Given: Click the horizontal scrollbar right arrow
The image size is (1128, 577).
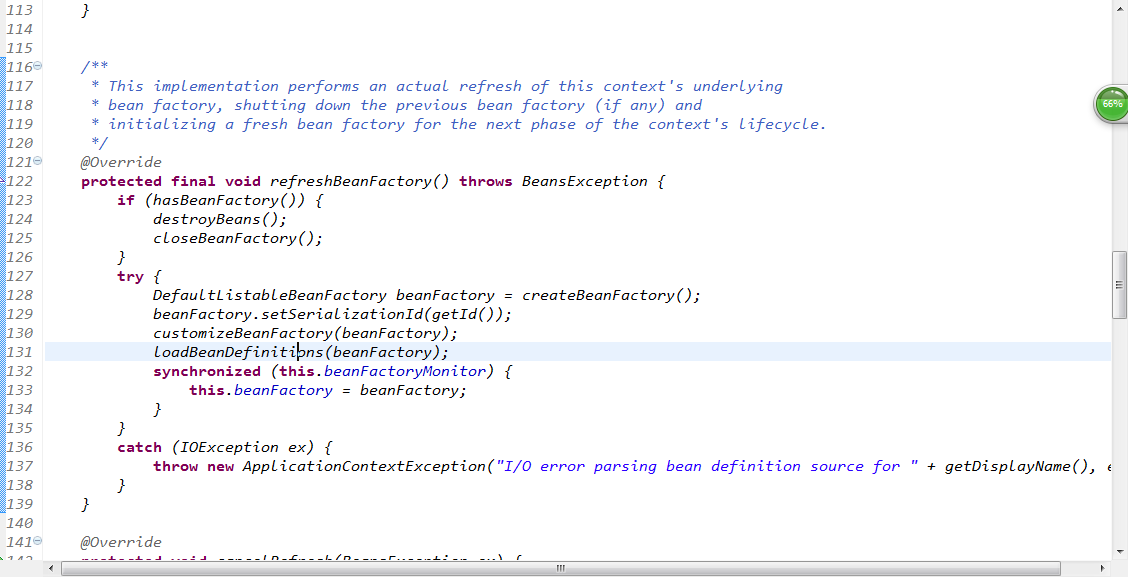Looking at the screenshot, I should click(x=1104, y=568).
